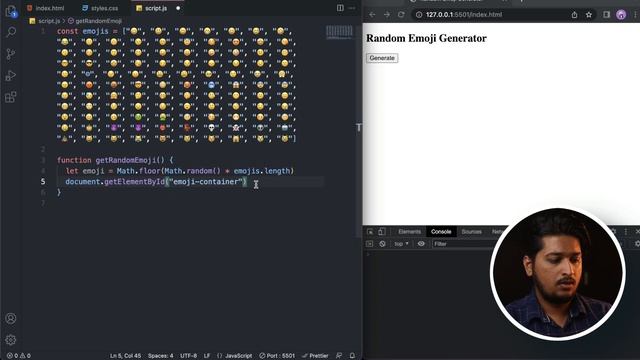Click the browser Back arrow
The height and width of the screenshot is (360, 640).
click(372, 15)
